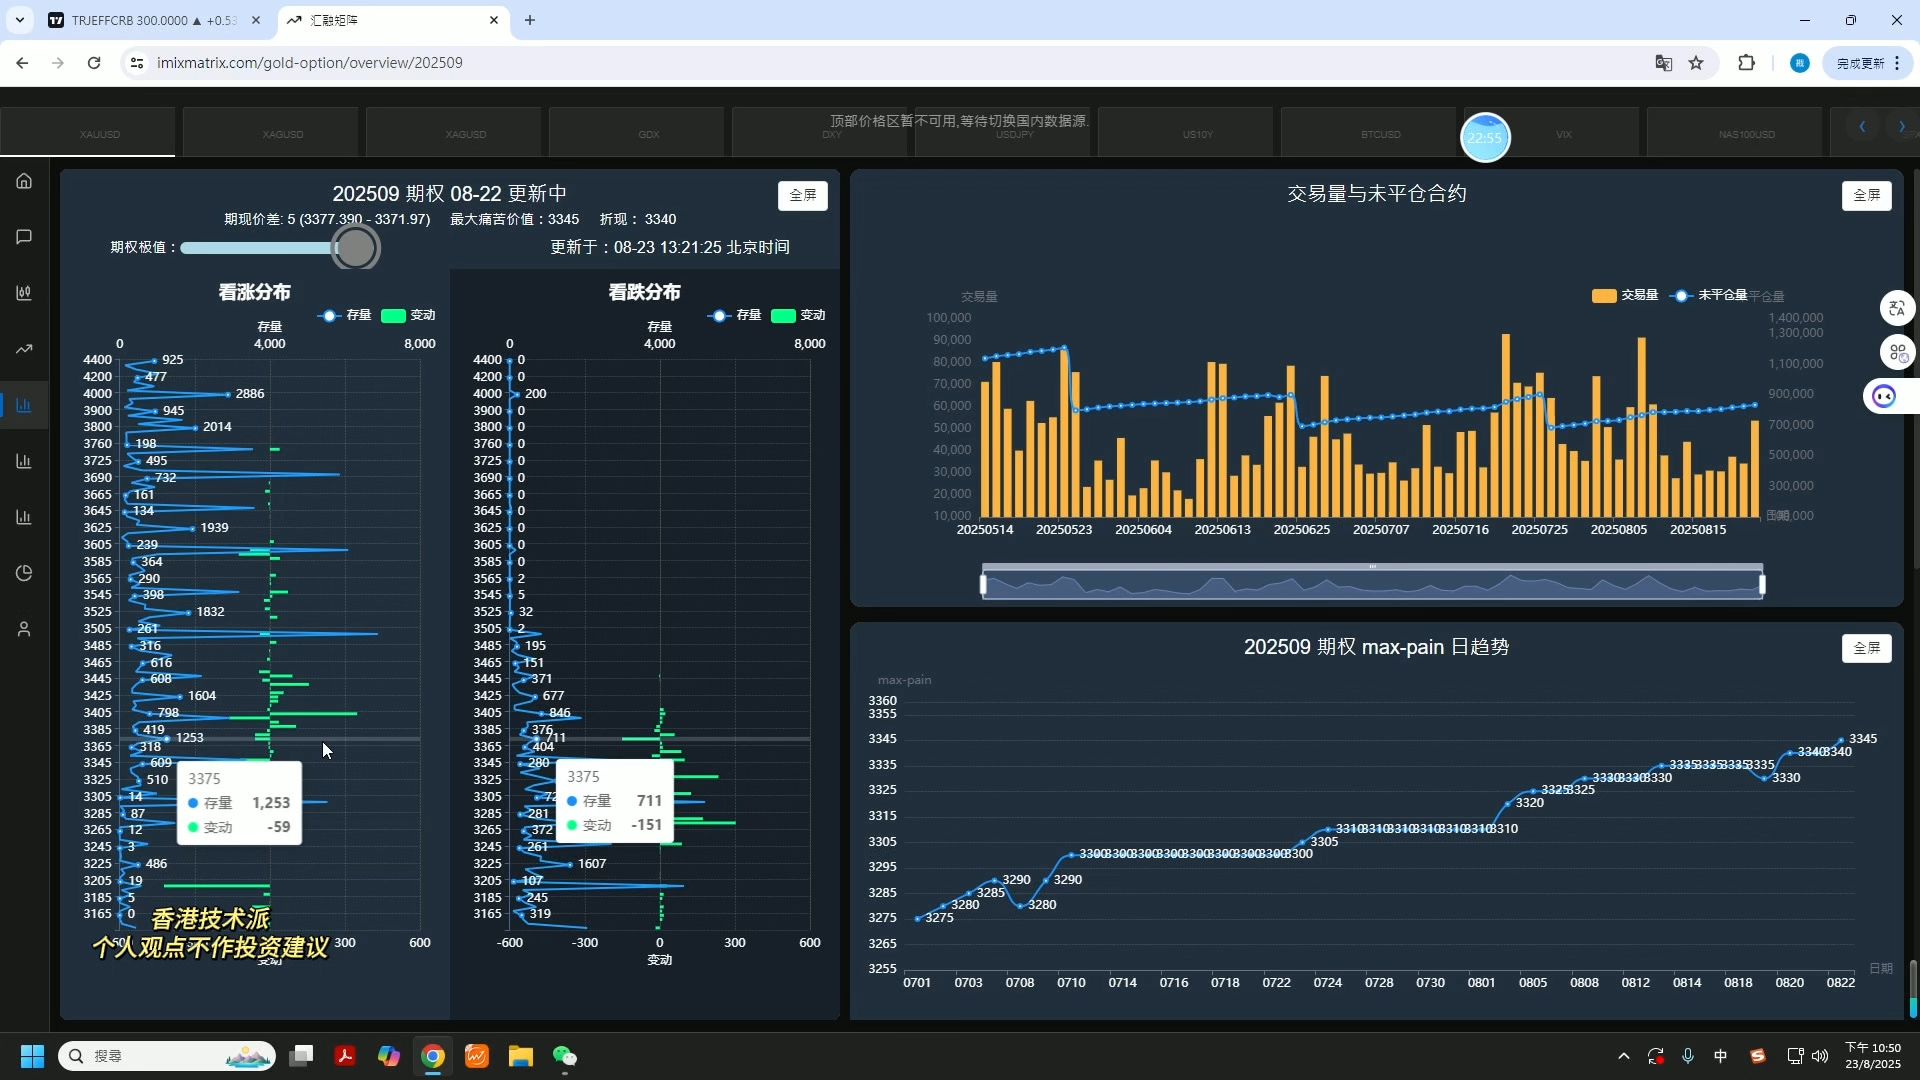The height and width of the screenshot is (1080, 1920).
Task: Click the 最大痛苦价值：3345 text
Action: [514, 219]
